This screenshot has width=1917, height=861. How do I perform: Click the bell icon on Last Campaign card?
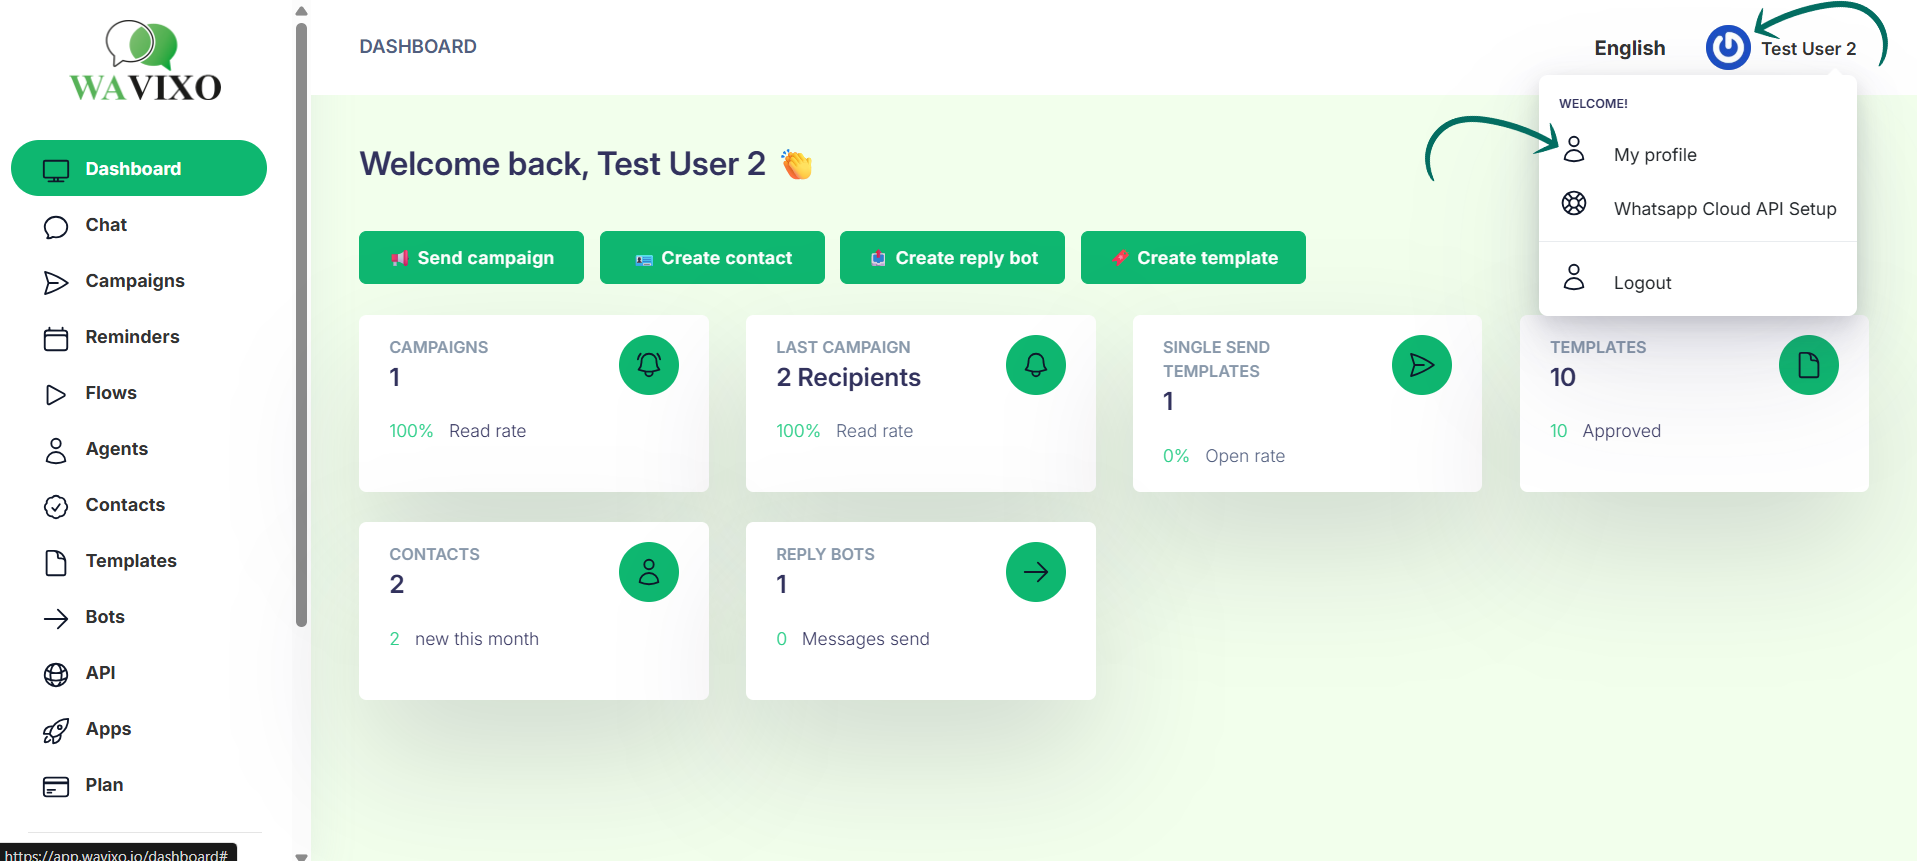coord(1035,365)
